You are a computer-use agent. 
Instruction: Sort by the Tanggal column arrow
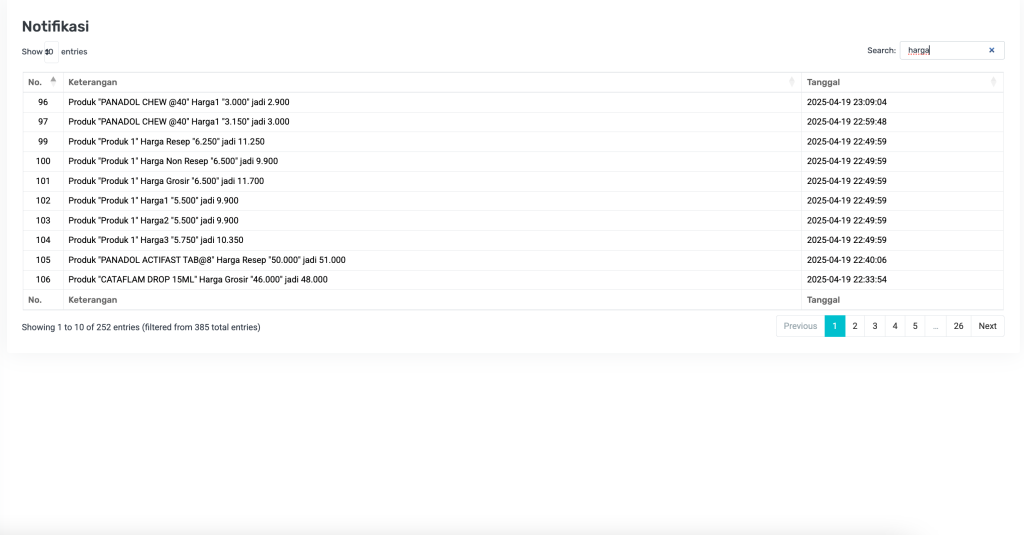pyautogui.click(x=993, y=81)
